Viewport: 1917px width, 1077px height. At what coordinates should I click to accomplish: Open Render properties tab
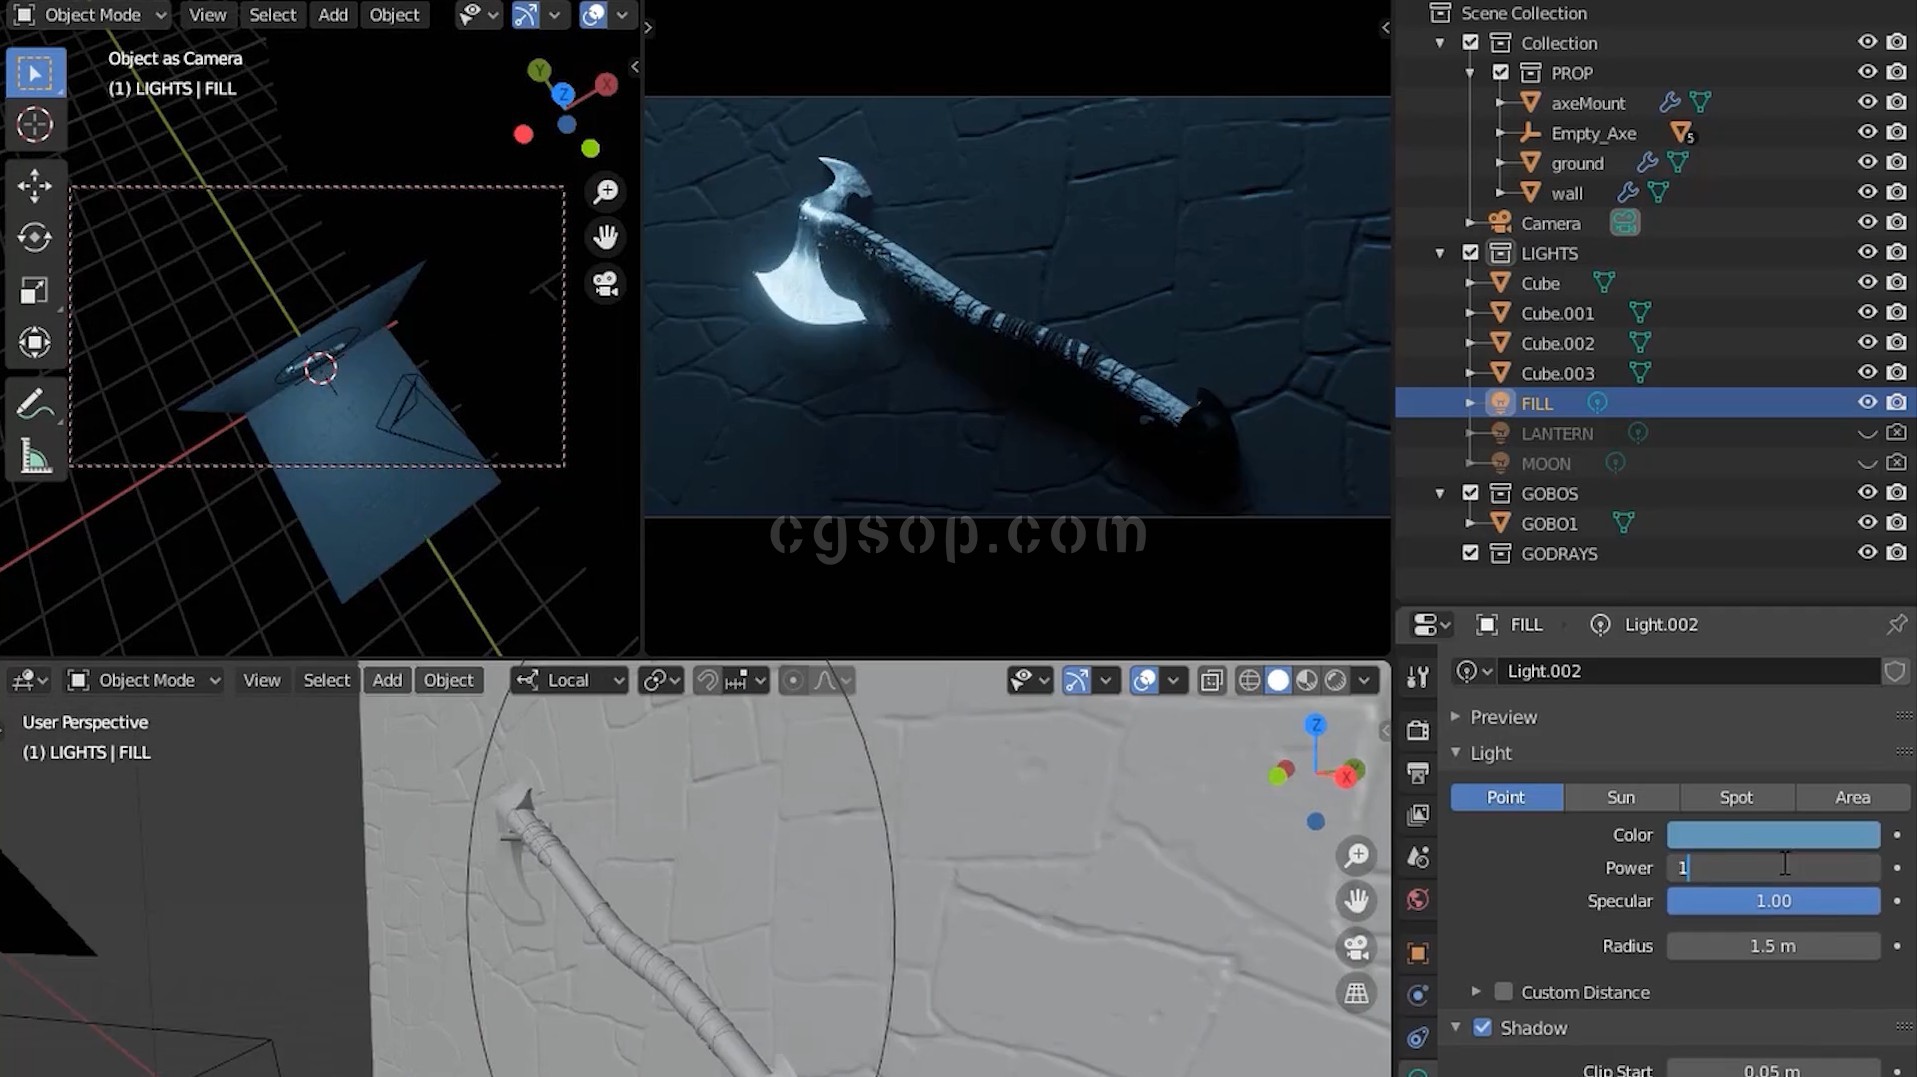(x=1418, y=730)
